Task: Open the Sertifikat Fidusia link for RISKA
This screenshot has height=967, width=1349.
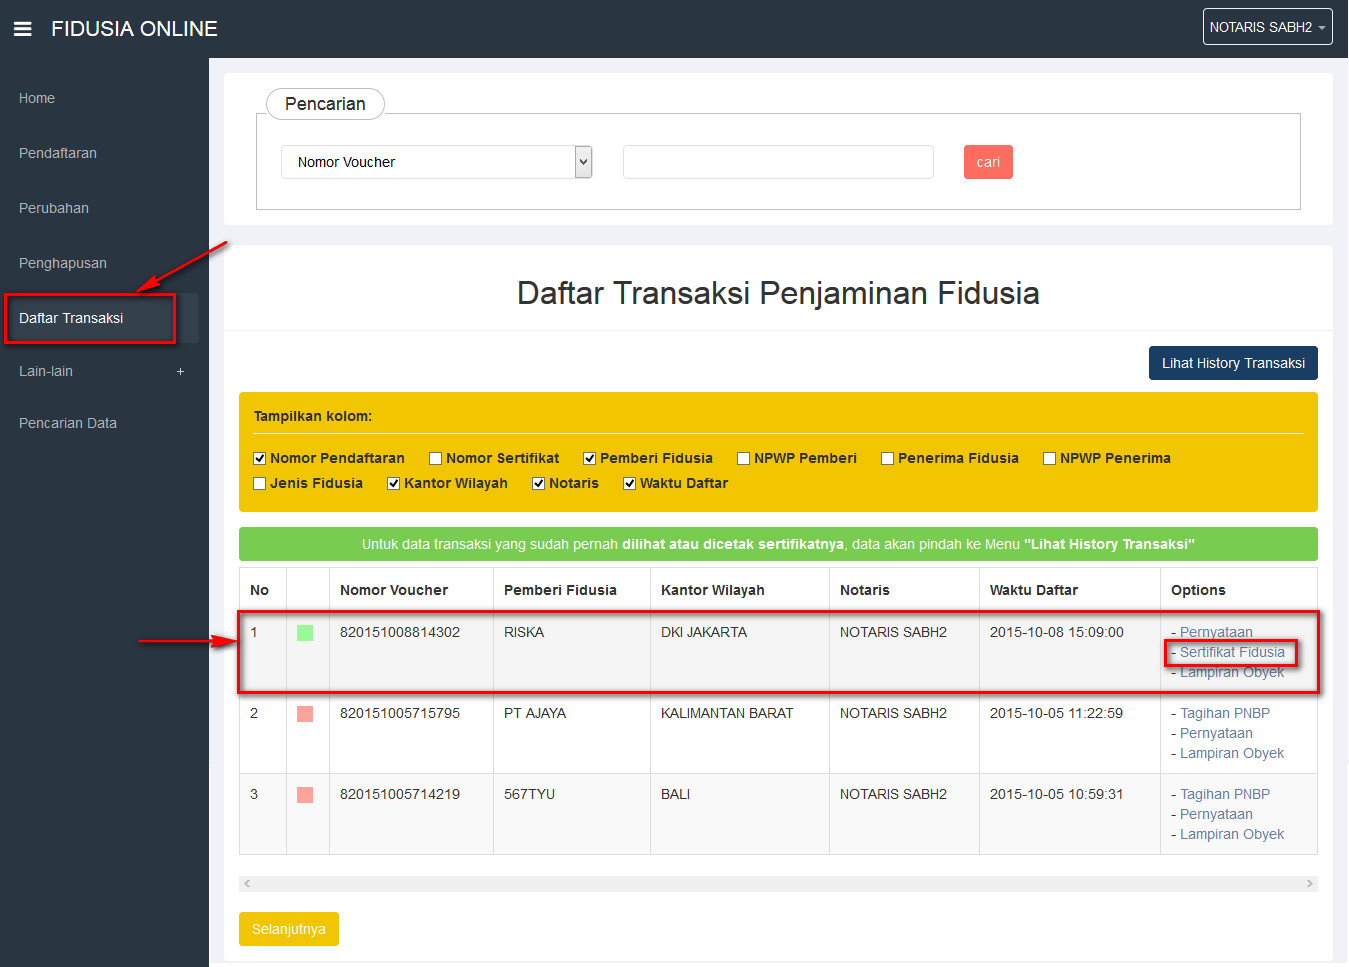Action: pos(1232,652)
